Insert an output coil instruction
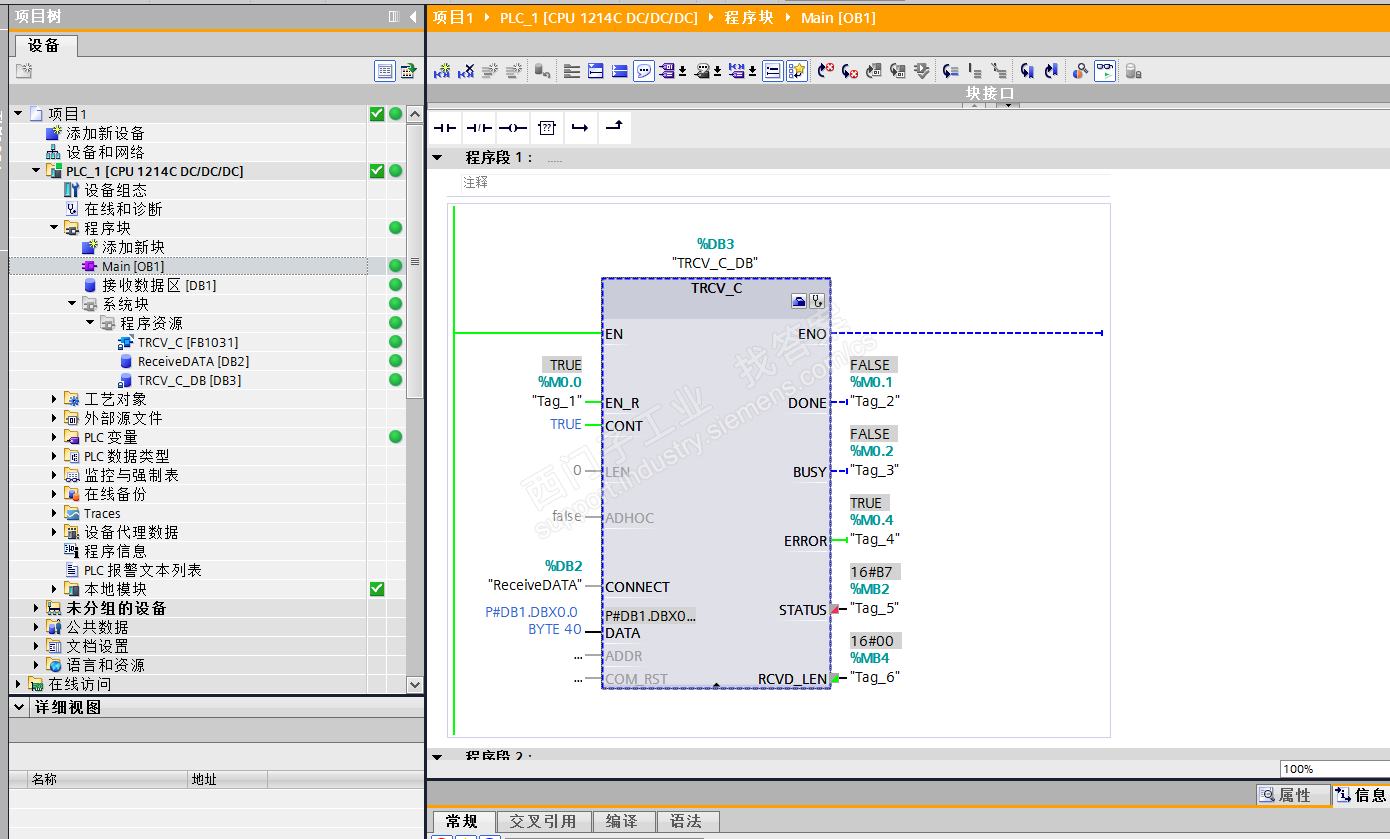 click(513, 128)
